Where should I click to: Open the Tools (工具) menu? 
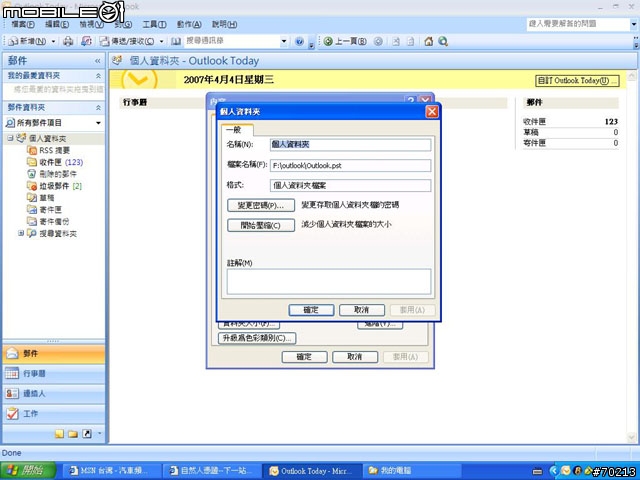coord(154,24)
